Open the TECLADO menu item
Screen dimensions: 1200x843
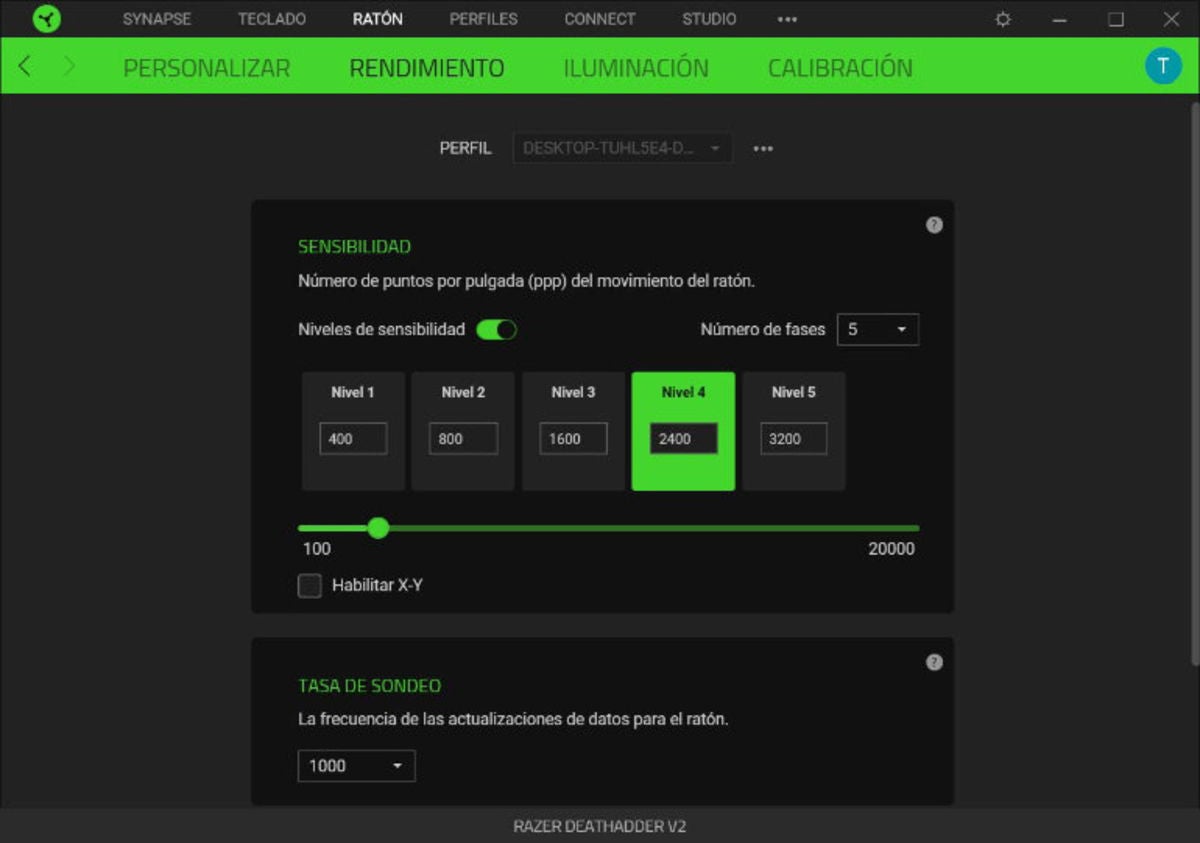[x=271, y=18]
